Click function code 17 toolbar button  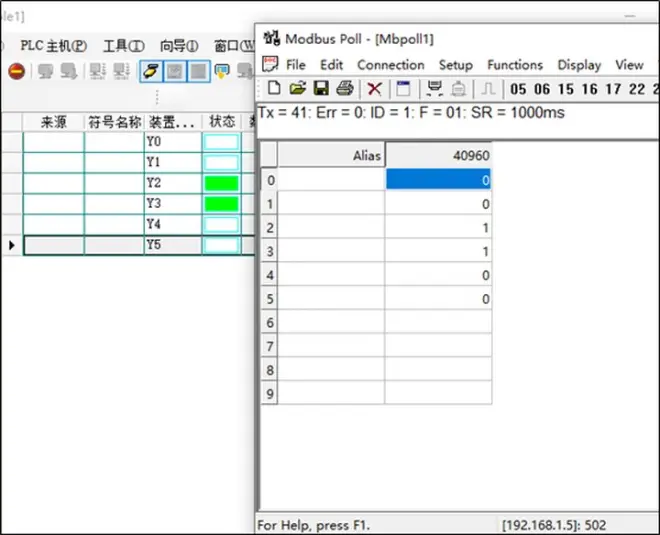point(613,89)
